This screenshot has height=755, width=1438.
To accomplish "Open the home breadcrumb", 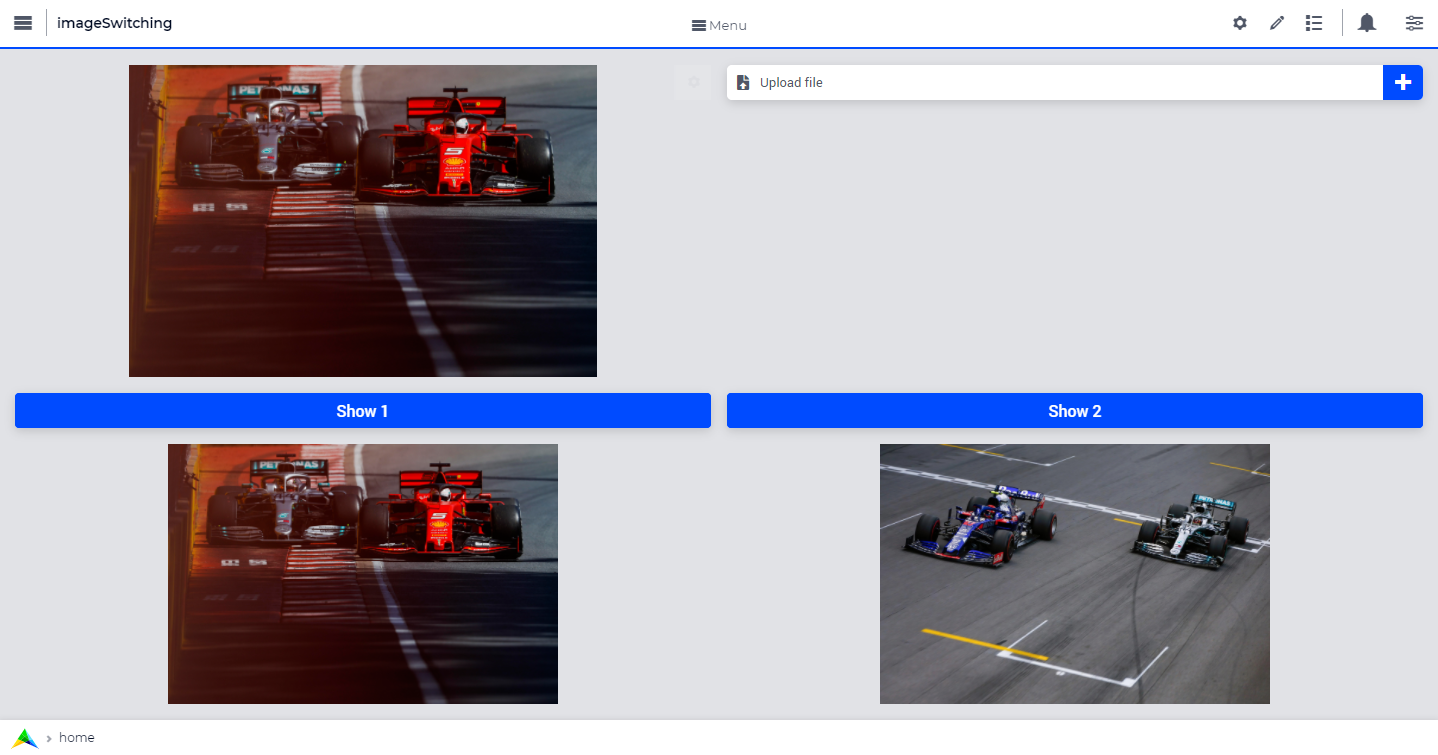I will pyautogui.click(x=77, y=738).
